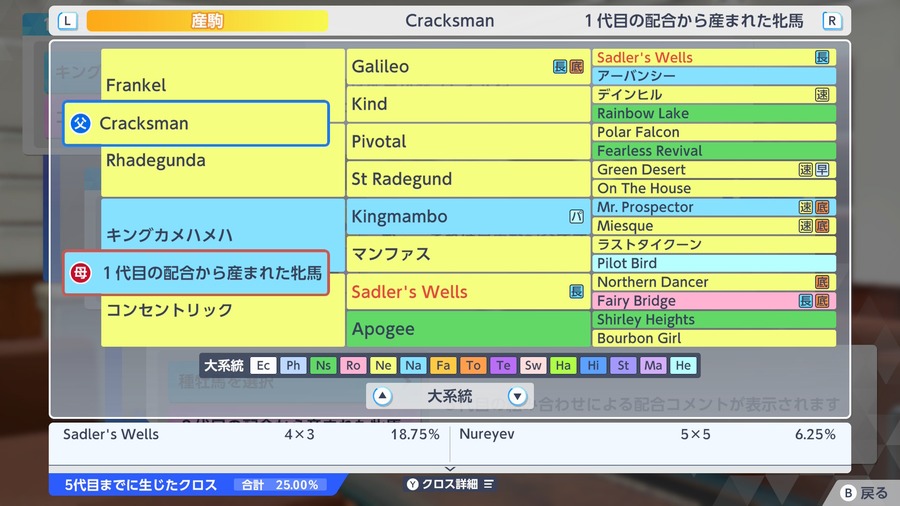The height and width of the screenshot is (506, 900).
Task: Select the Ne lineage swatch
Action: pyautogui.click(x=383, y=365)
